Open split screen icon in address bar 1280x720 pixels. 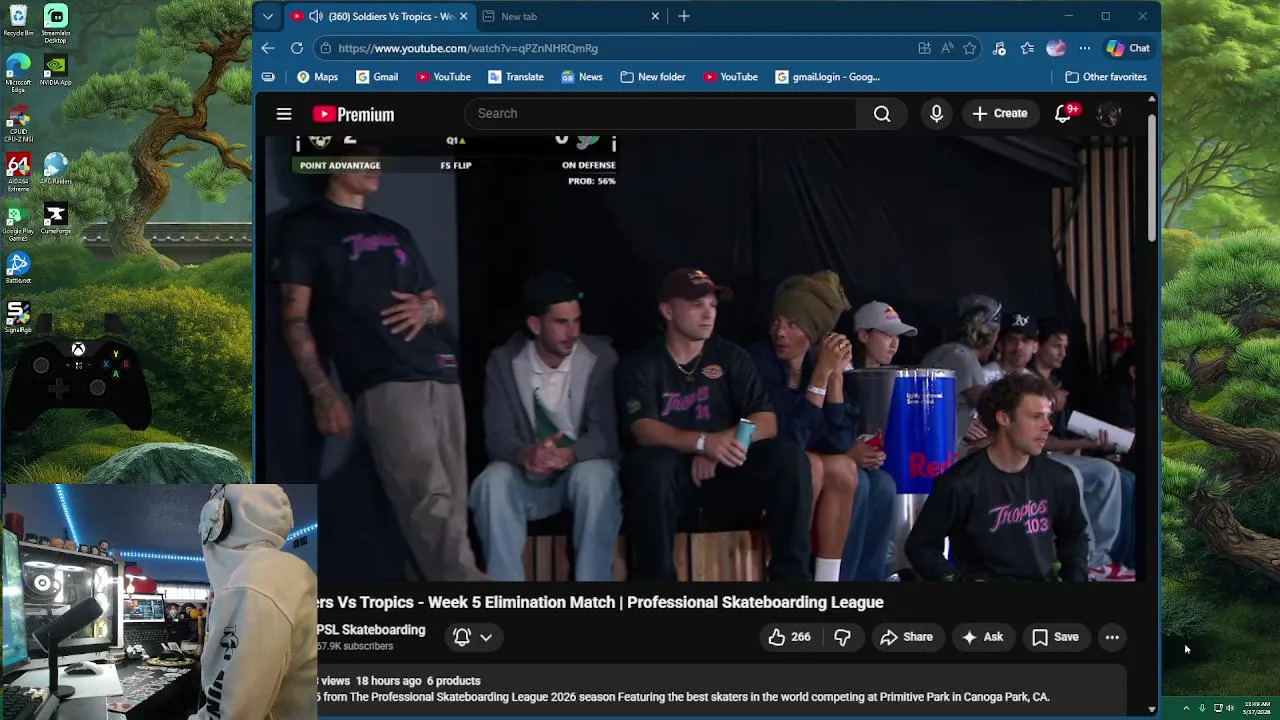tap(924, 48)
